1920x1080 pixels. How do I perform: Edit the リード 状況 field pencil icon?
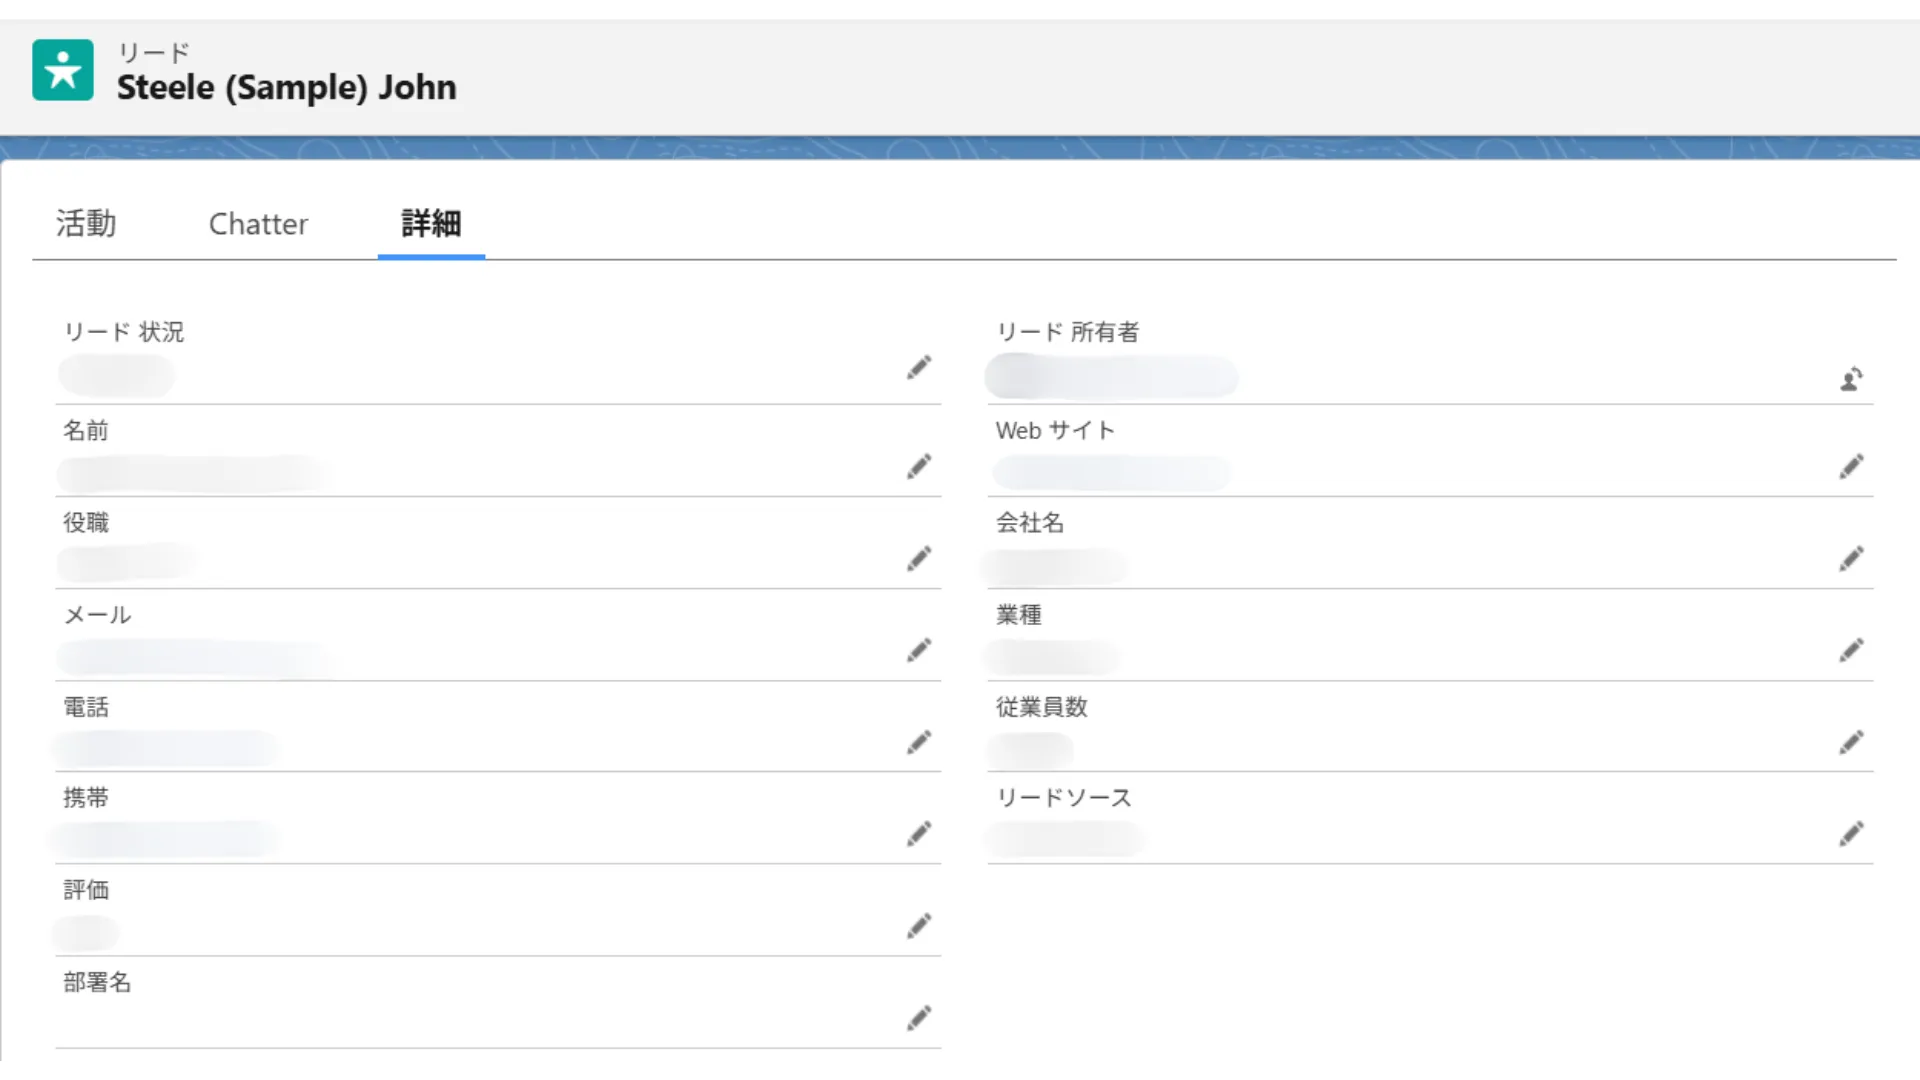click(919, 368)
